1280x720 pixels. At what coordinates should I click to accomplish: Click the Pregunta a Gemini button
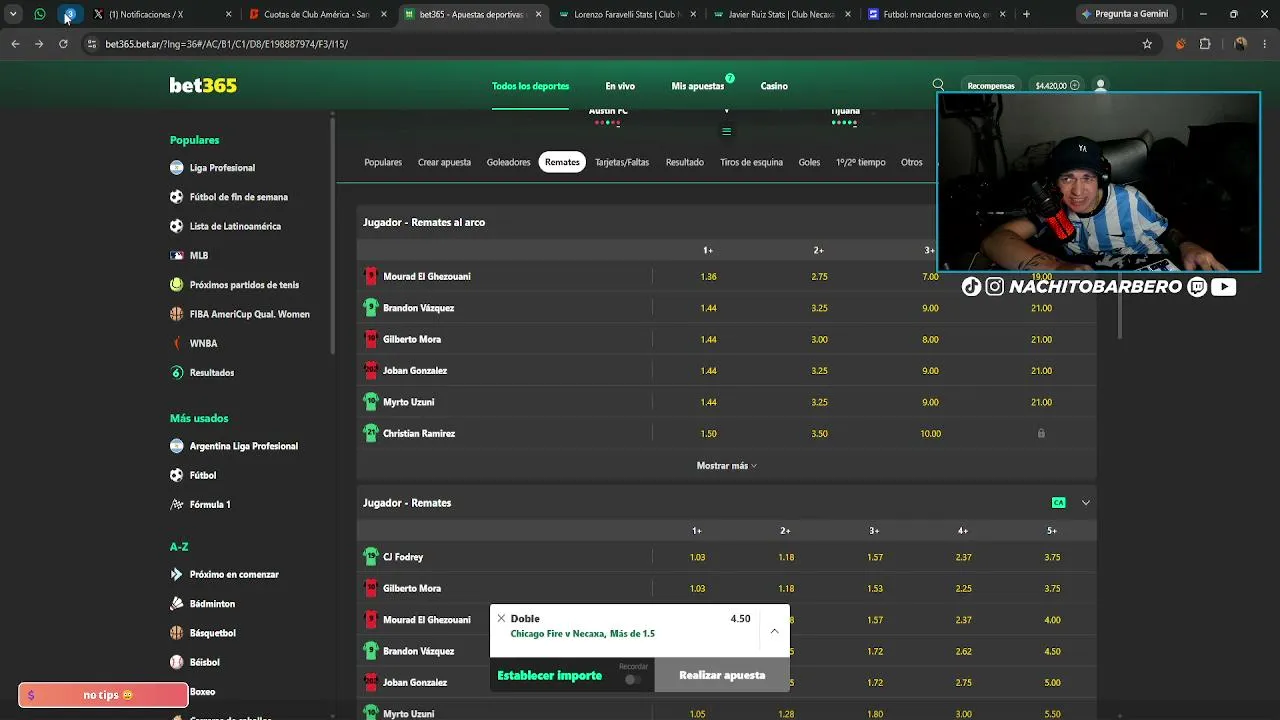[x=1124, y=14]
